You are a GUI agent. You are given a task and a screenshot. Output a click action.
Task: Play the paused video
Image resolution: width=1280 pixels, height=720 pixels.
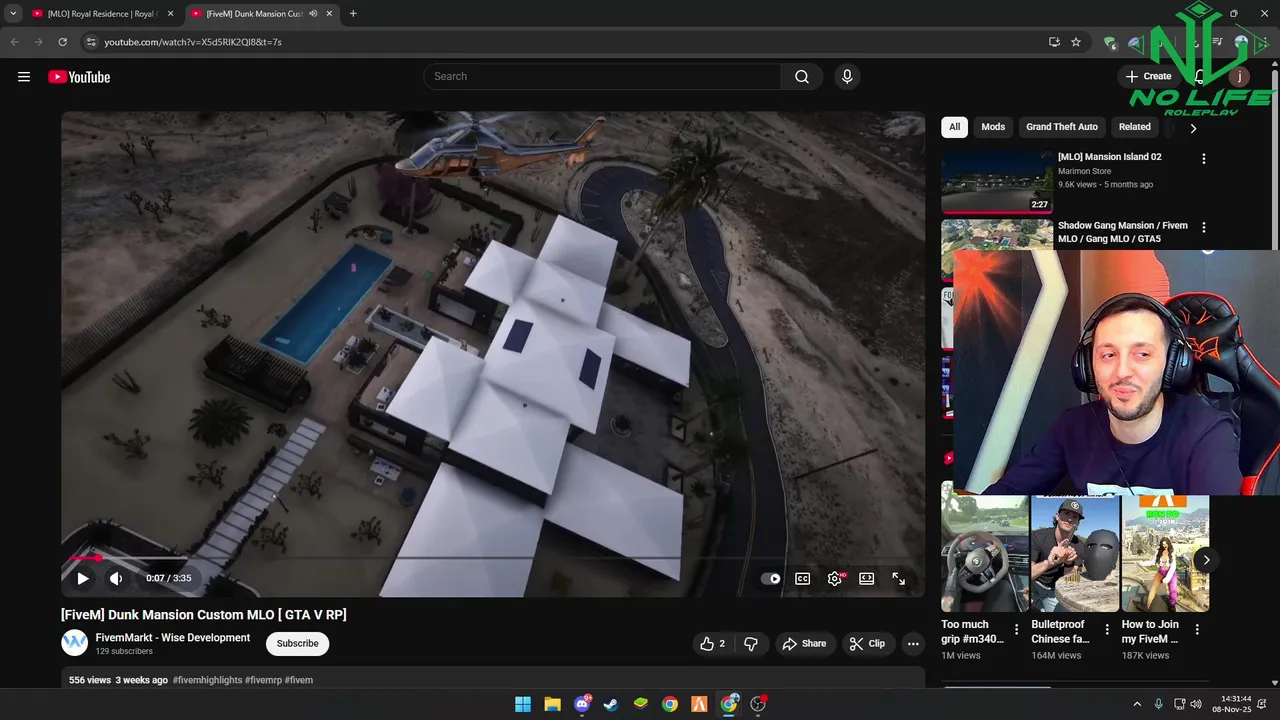point(83,578)
